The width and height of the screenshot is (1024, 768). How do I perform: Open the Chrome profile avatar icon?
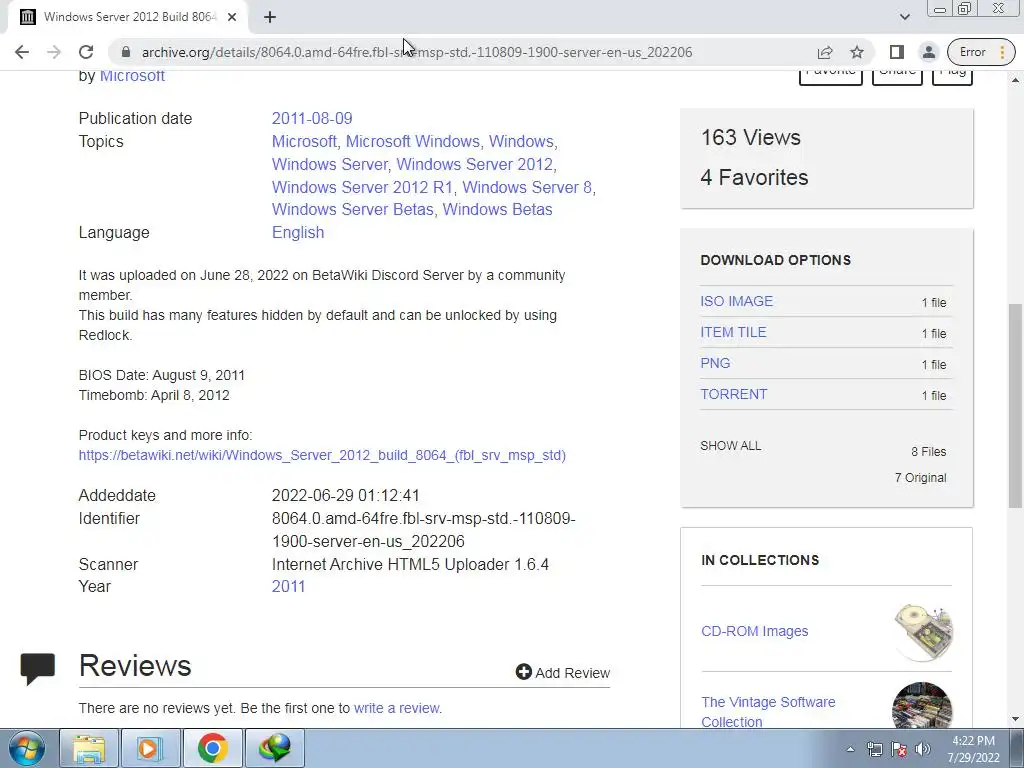click(x=928, y=52)
